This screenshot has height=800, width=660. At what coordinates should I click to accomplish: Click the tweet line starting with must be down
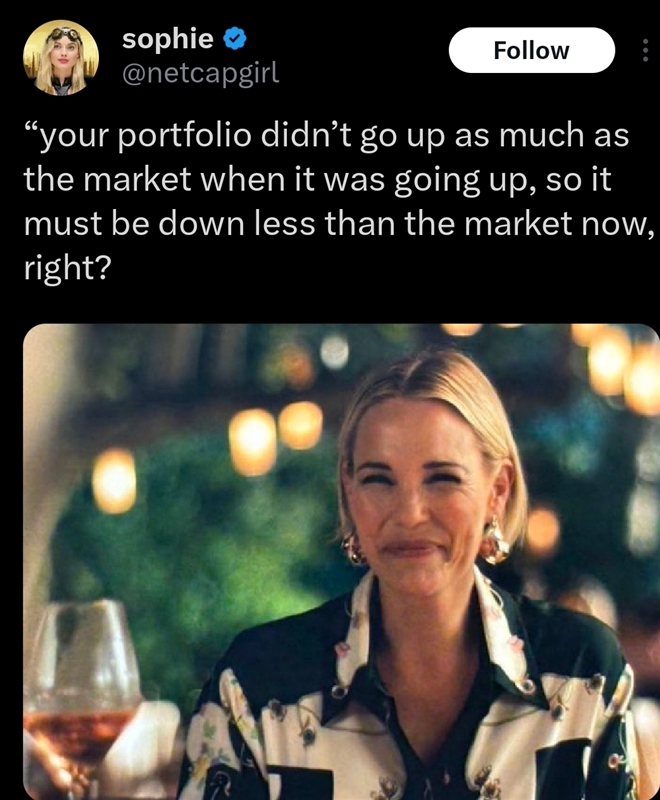point(339,224)
